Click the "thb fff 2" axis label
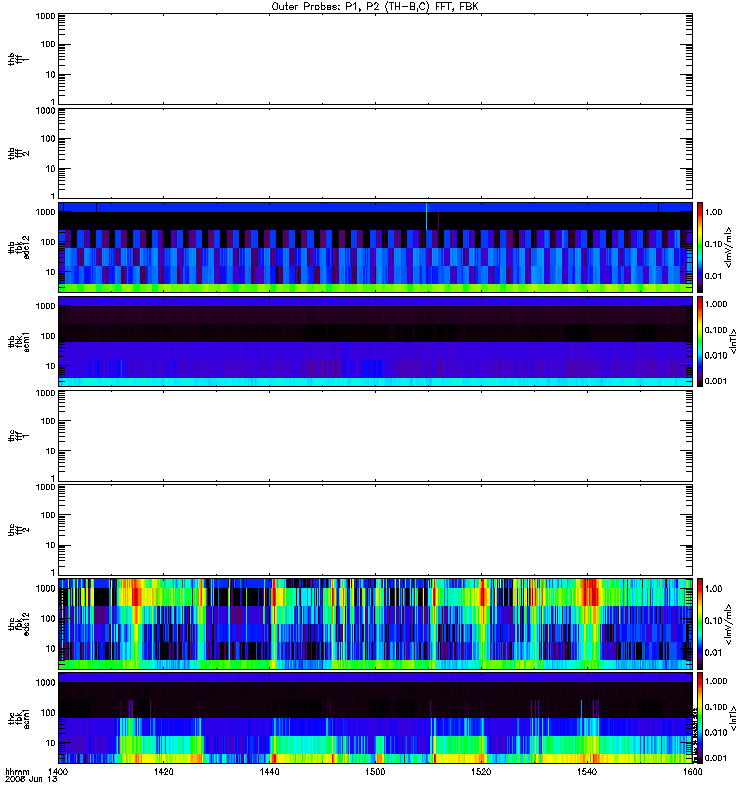This screenshot has height=800, width=750. [x=18, y=154]
